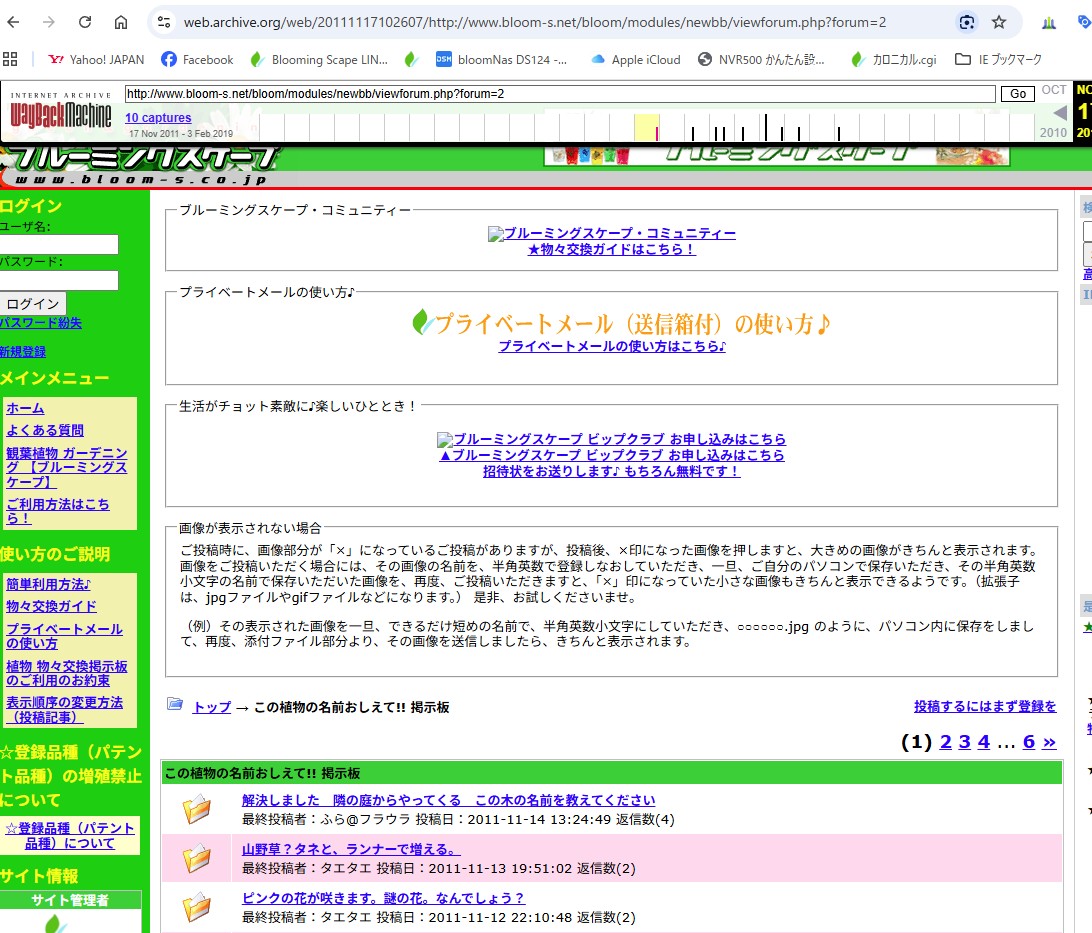
Task: Open 投稿するにはまず登録を link
Action: pyautogui.click(x=985, y=706)
